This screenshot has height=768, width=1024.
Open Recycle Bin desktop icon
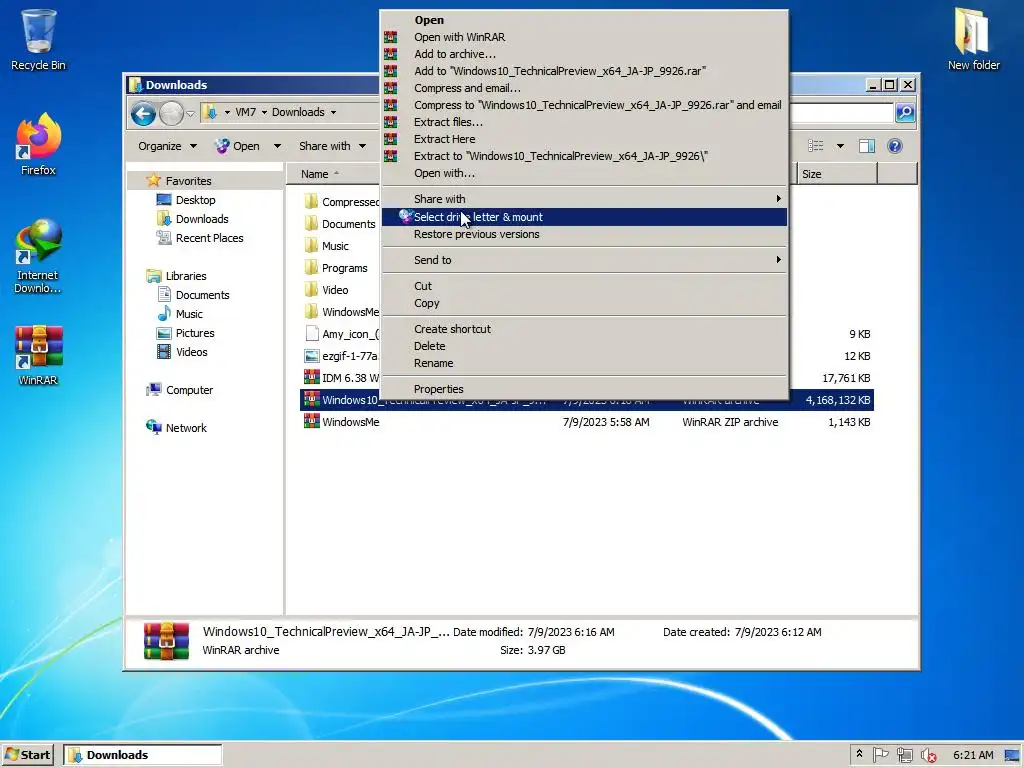point(38,39)
